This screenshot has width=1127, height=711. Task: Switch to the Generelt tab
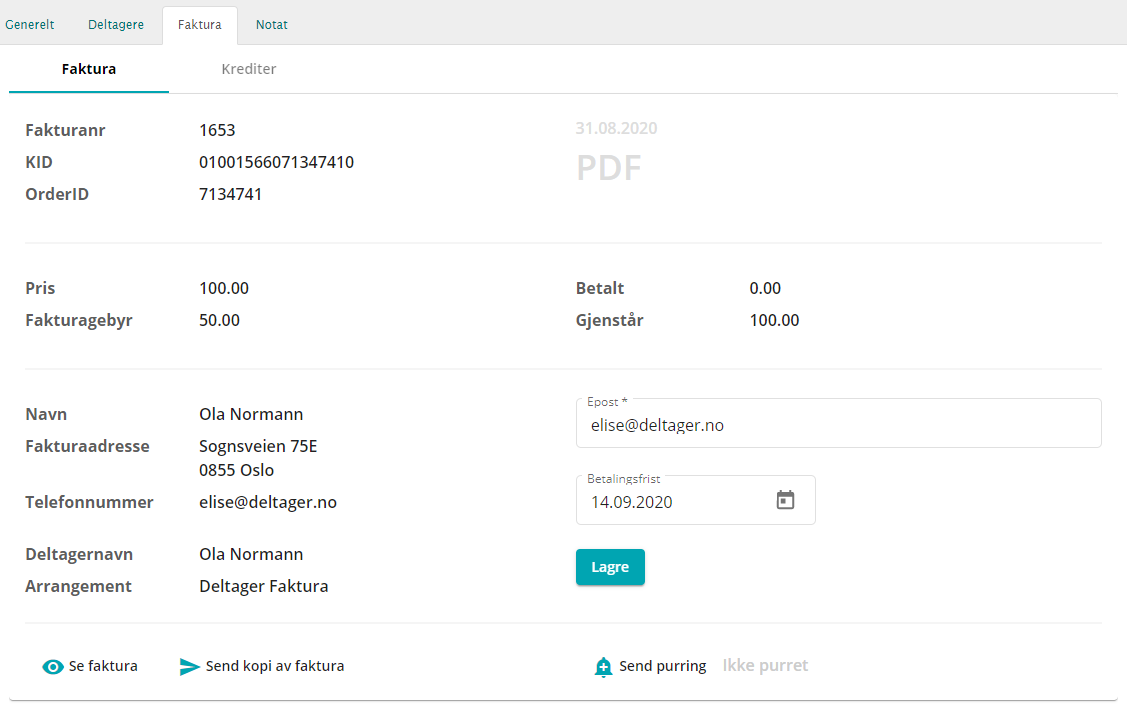click(x=29, y=24)
